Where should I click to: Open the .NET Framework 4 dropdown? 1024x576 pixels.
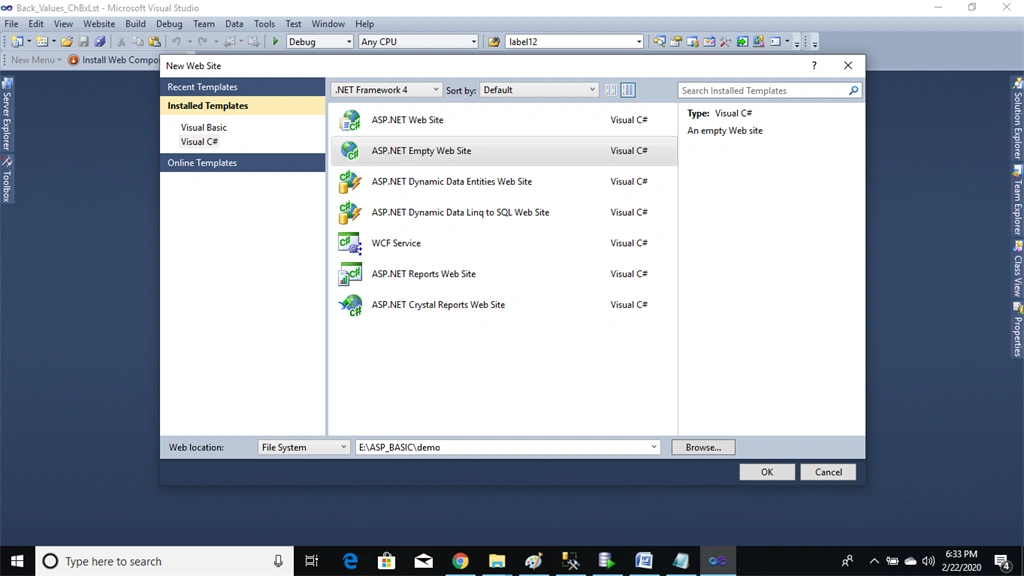pos(387,90)
